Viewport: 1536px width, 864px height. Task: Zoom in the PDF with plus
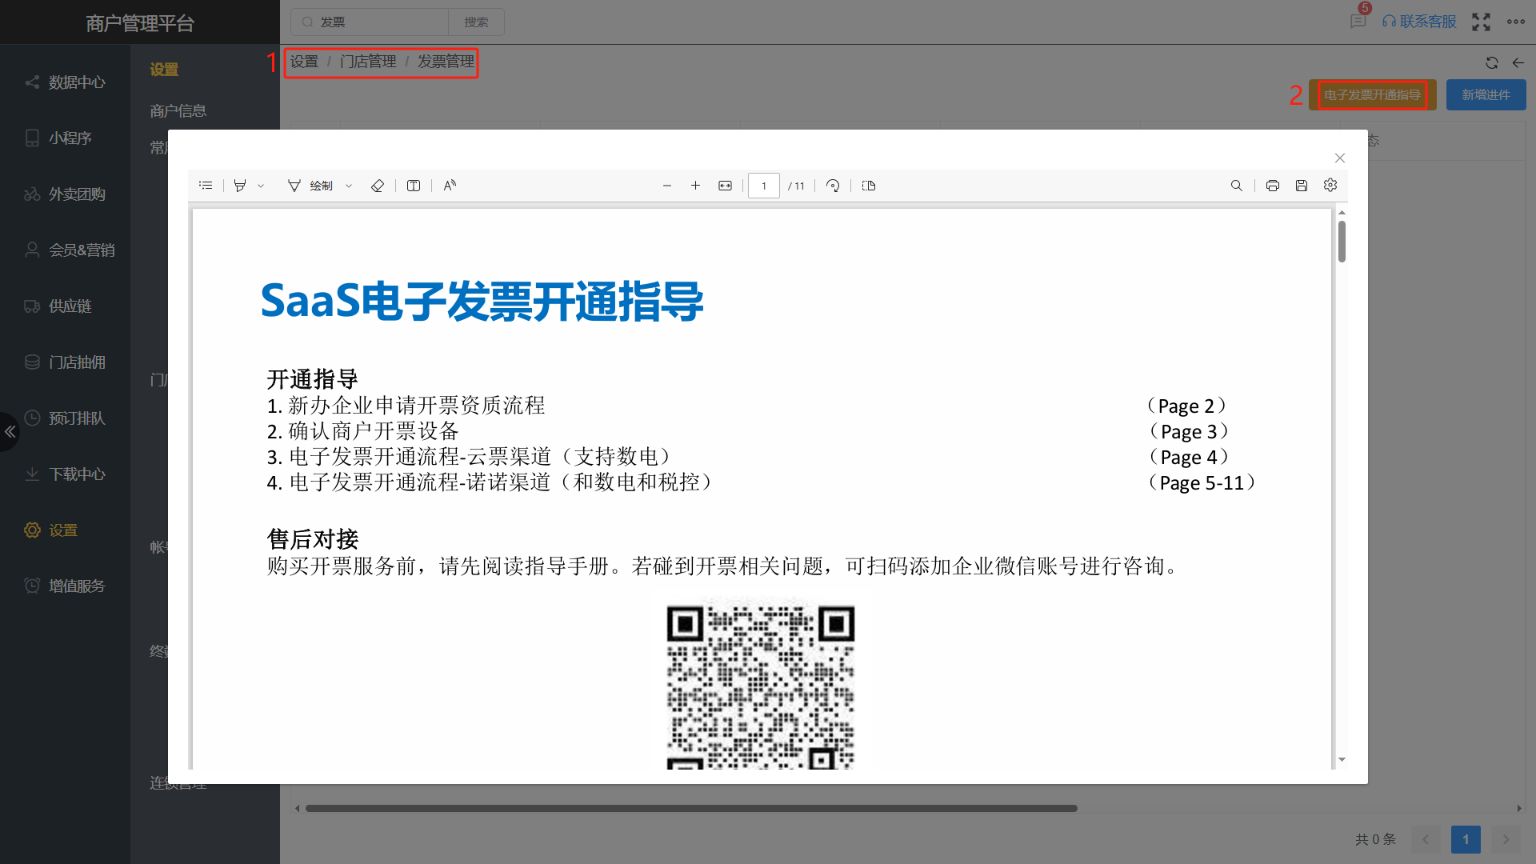pyautogui.click(x=695, y=185)
